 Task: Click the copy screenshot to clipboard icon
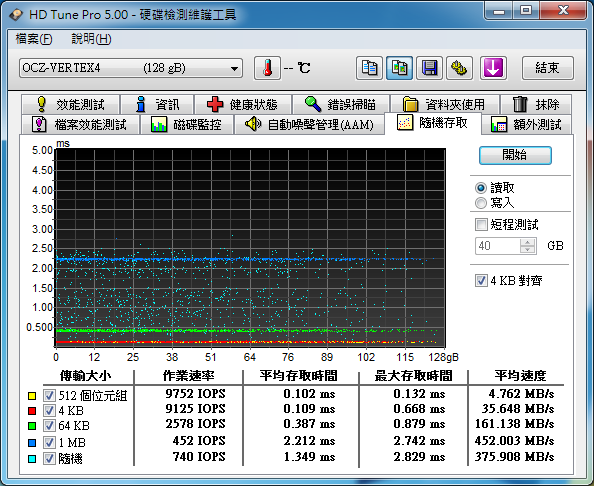[399, 68]
